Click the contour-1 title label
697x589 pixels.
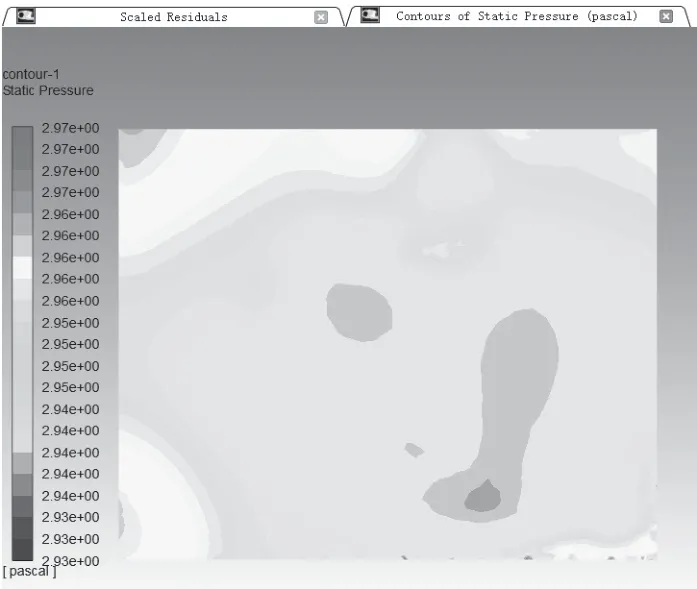tap(31, 74)
